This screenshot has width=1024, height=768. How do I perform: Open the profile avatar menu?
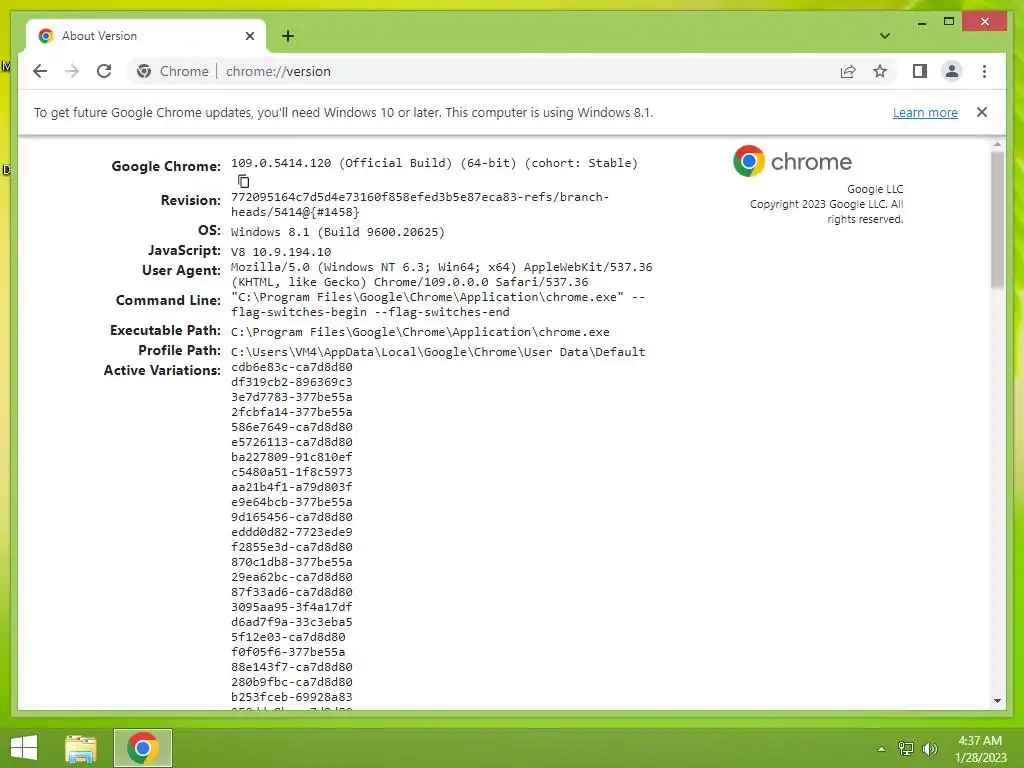pyautogui.click(x=952, y=71)
